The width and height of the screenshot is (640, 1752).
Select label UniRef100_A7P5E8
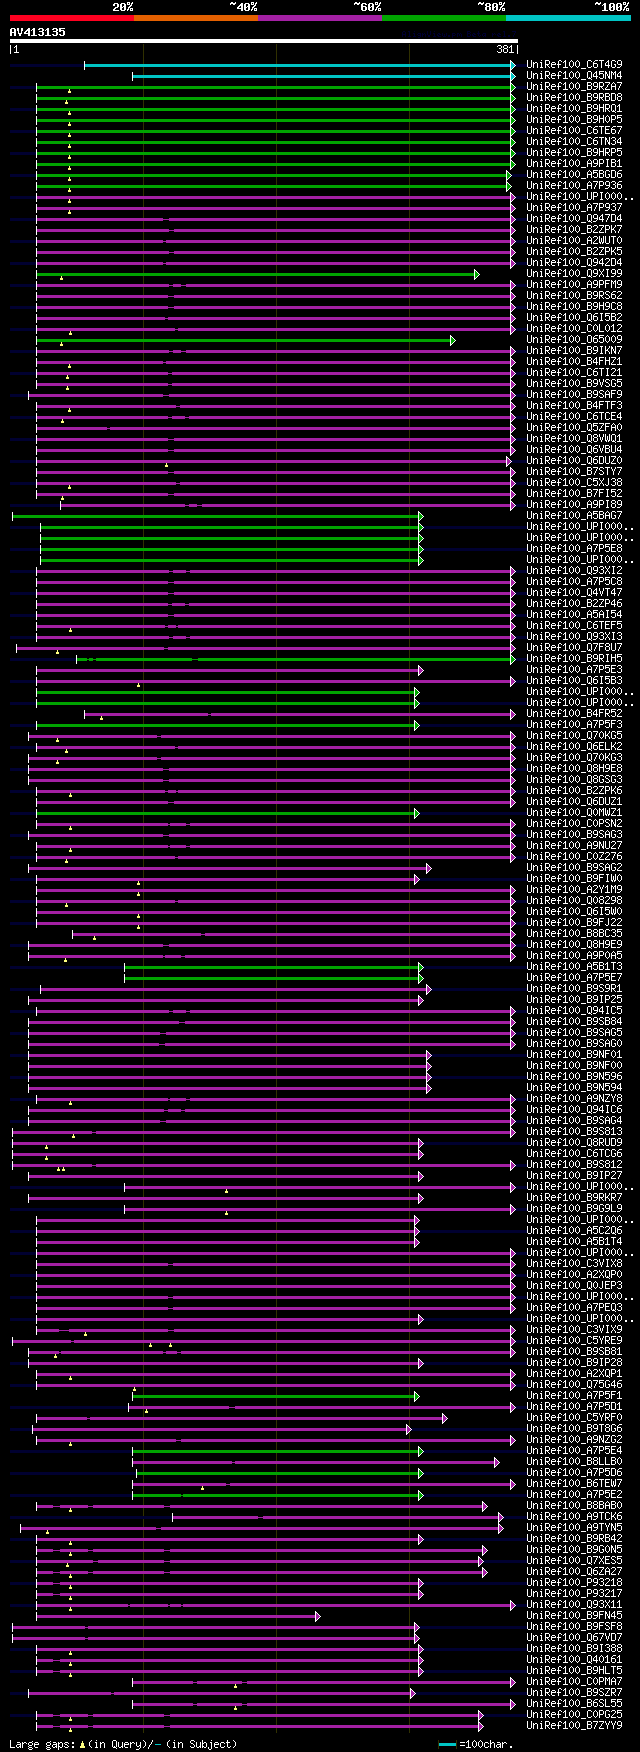pos(574,548)
